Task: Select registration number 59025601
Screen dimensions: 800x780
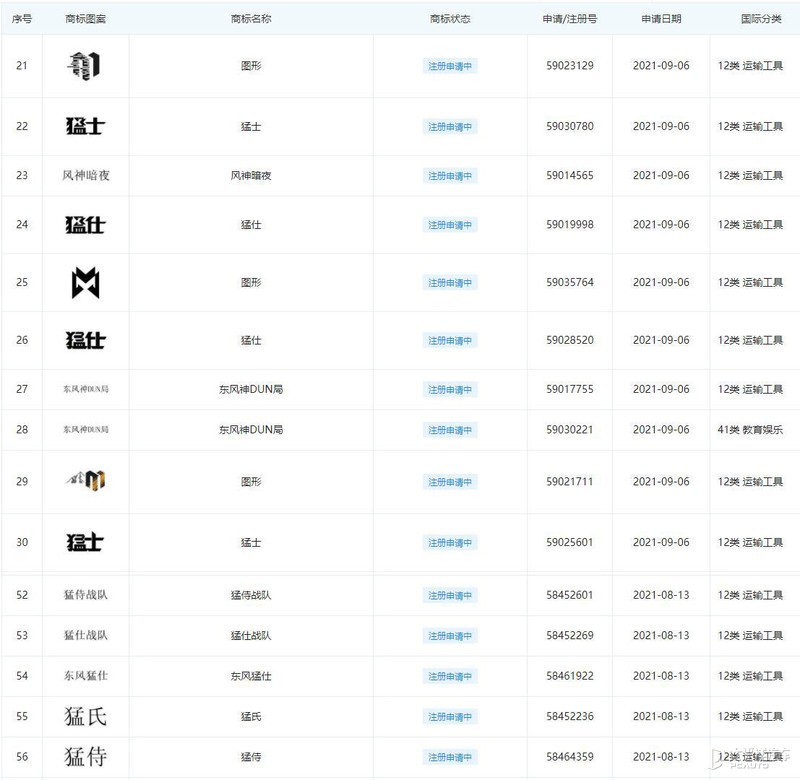Action: (570, 542)
